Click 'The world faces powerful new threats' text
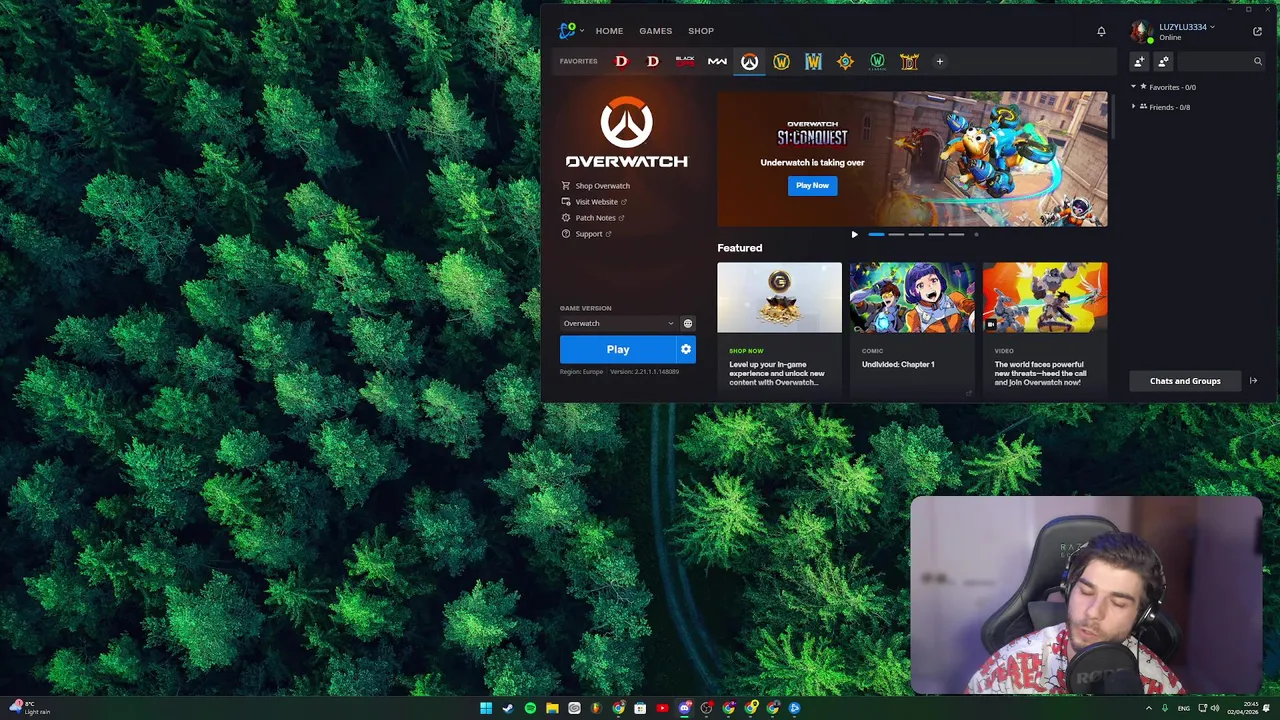Image resolution: width=1280 pixels, height=720 pixels. pyautogui.click(x=1040, y=373)
